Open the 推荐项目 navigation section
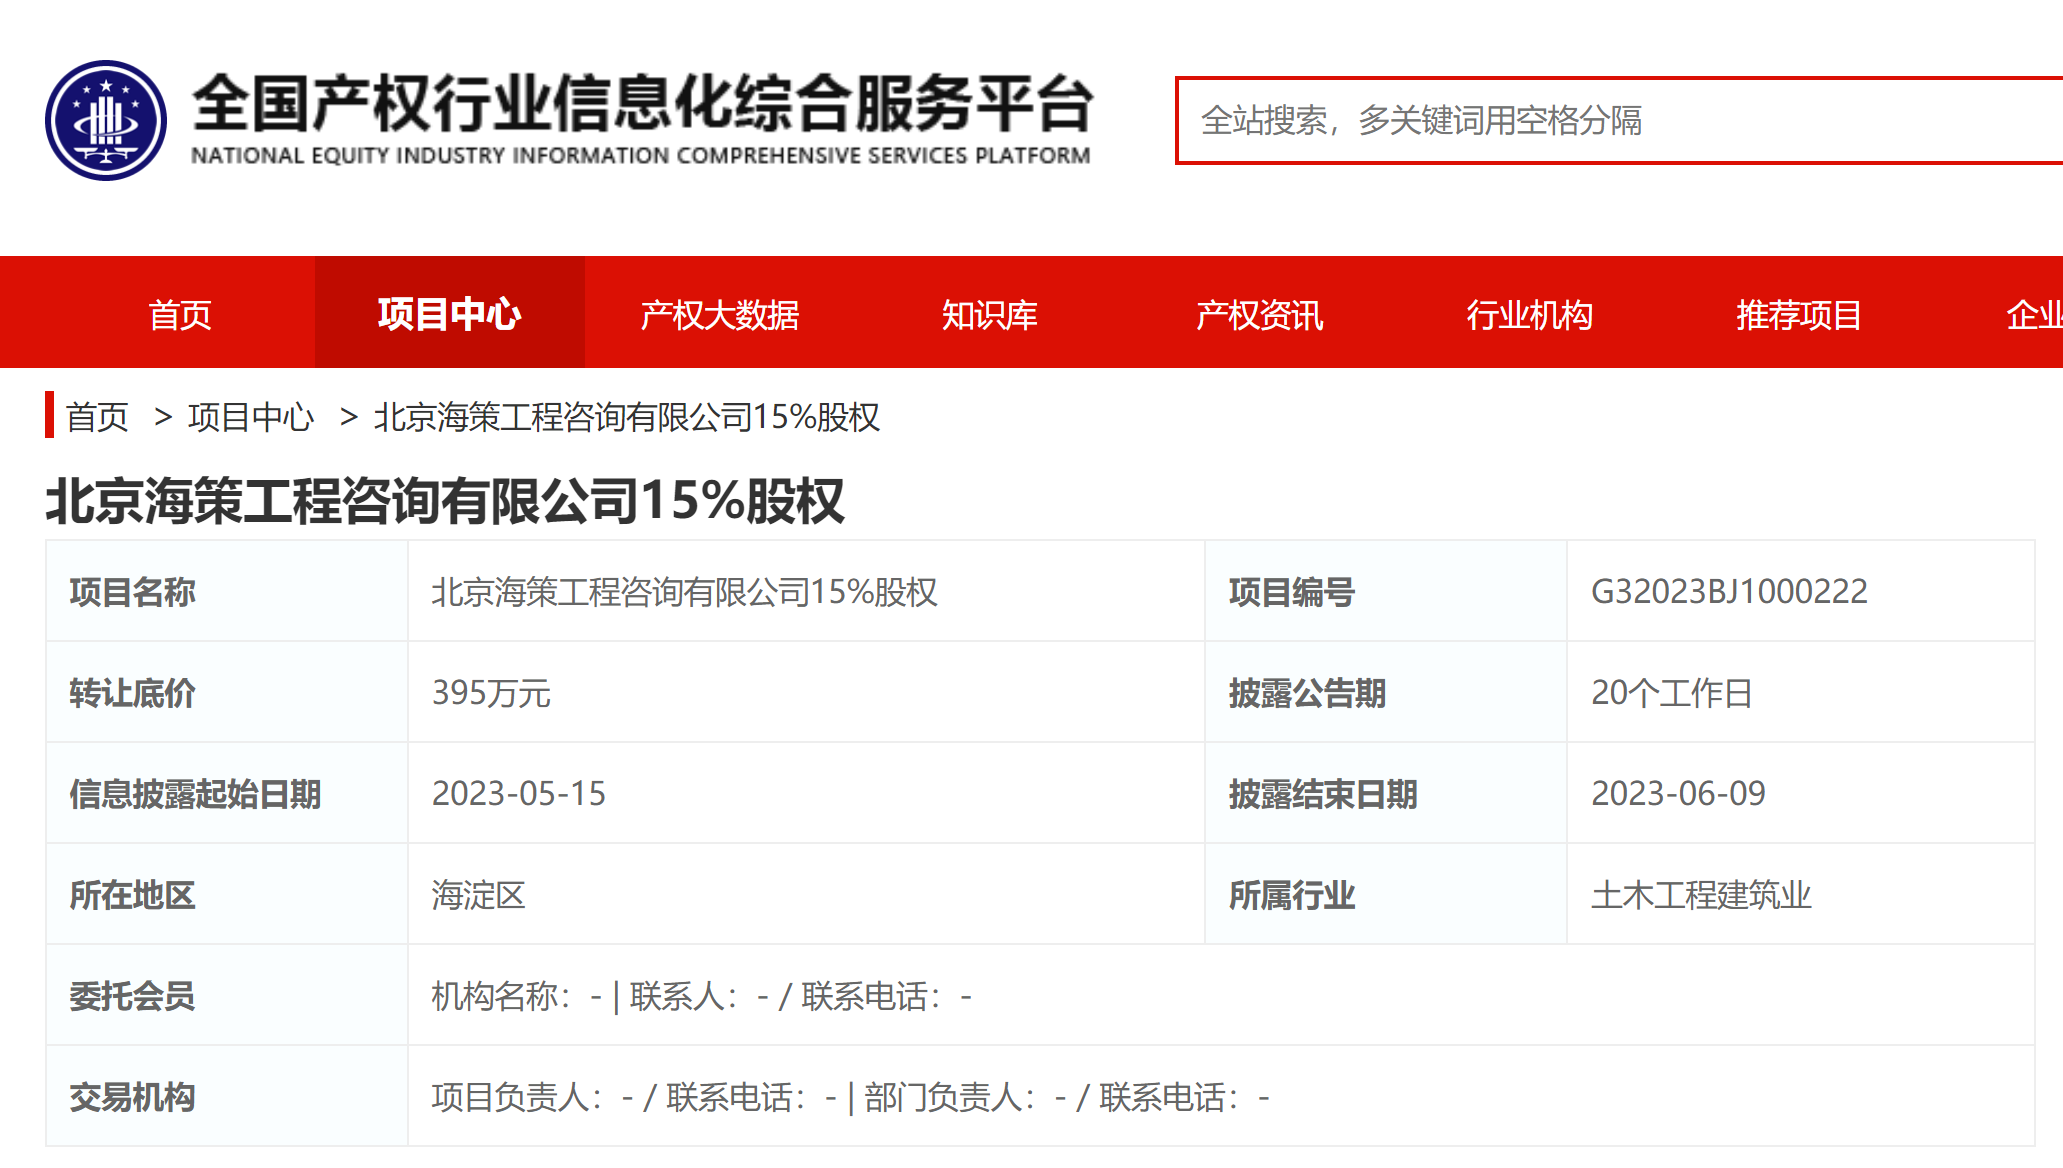The image size is (2063, 1168). point(1797,314)
